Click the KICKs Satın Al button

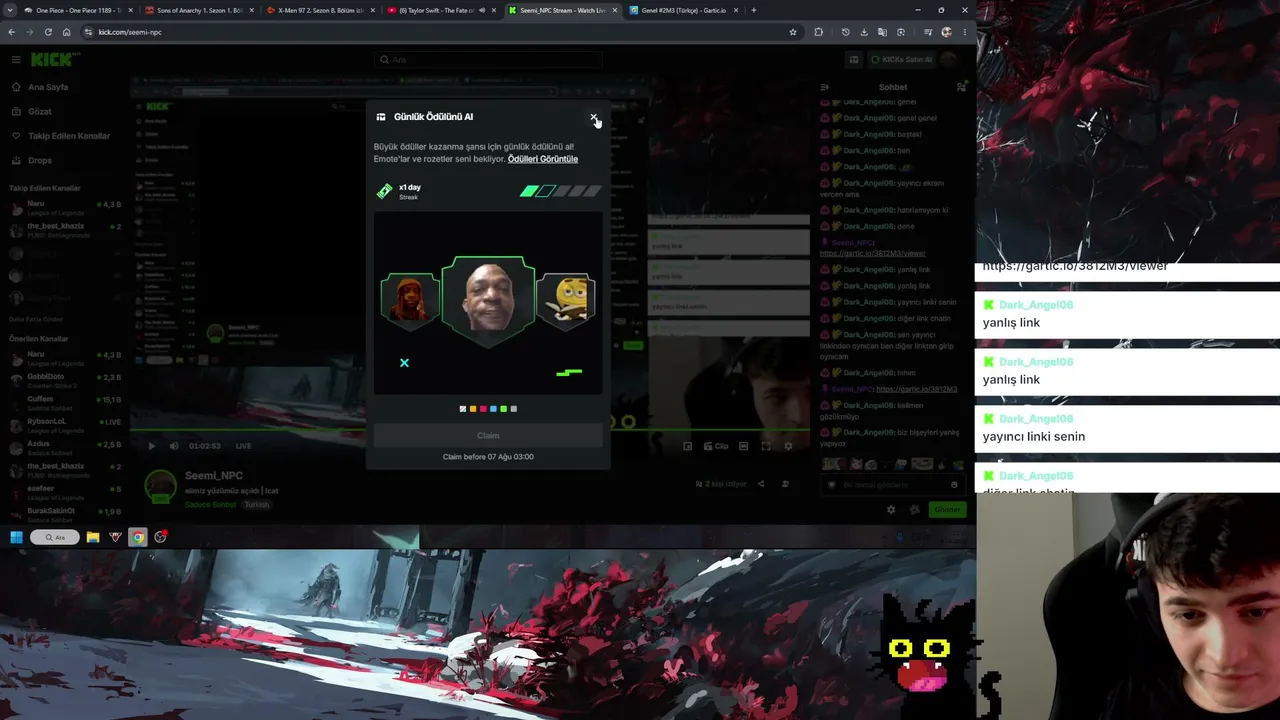click(901, 60)
